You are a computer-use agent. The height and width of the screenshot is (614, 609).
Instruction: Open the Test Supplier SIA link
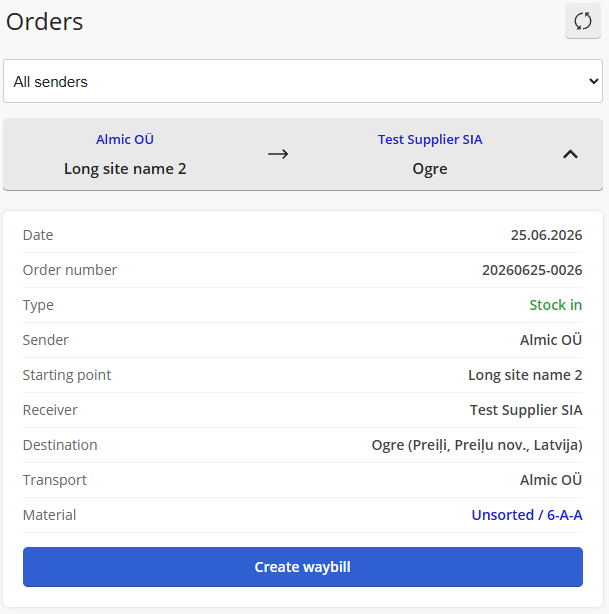pos(430,139)
